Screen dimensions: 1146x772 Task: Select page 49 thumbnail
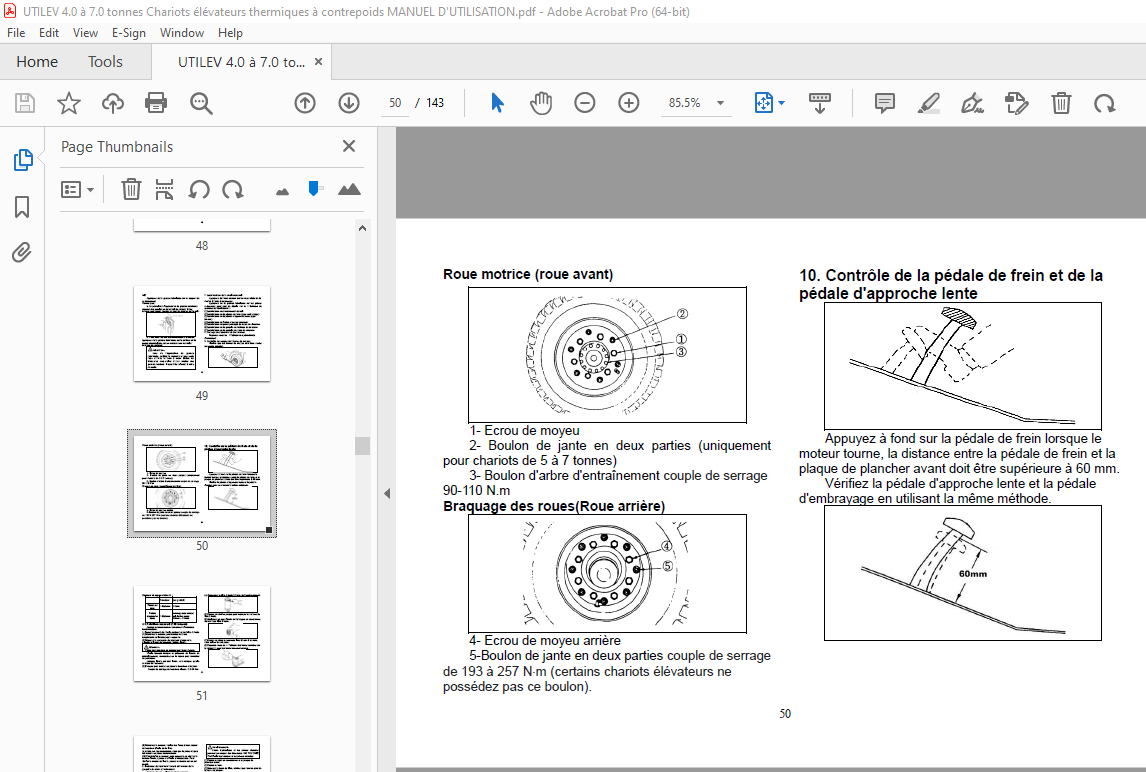202,333
